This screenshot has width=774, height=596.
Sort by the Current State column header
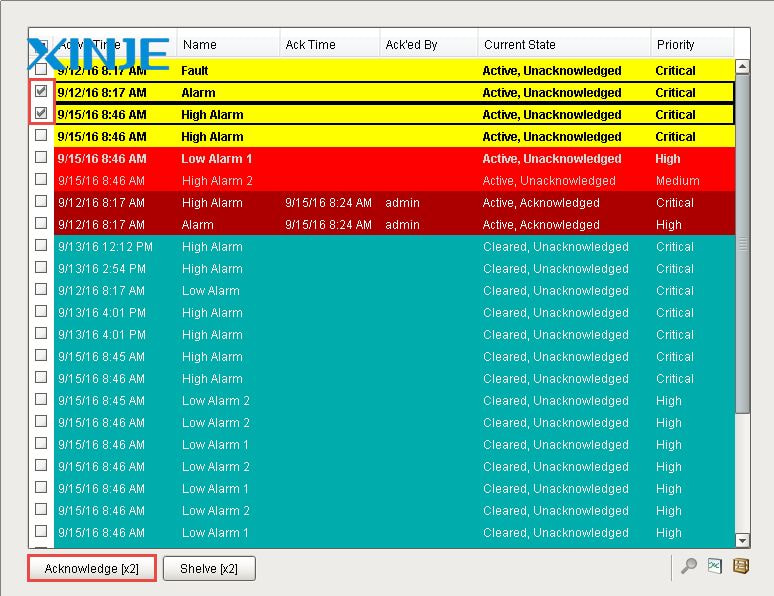[564, 44]
